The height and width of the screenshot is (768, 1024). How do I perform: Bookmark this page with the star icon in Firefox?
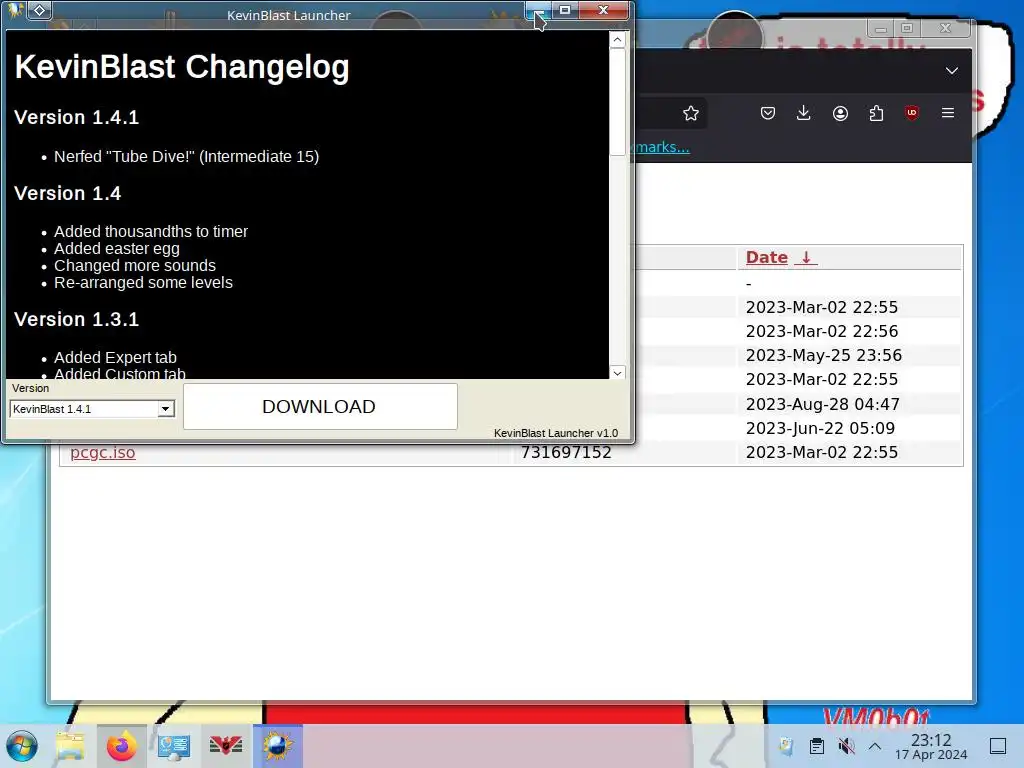[x=691, y=114]
